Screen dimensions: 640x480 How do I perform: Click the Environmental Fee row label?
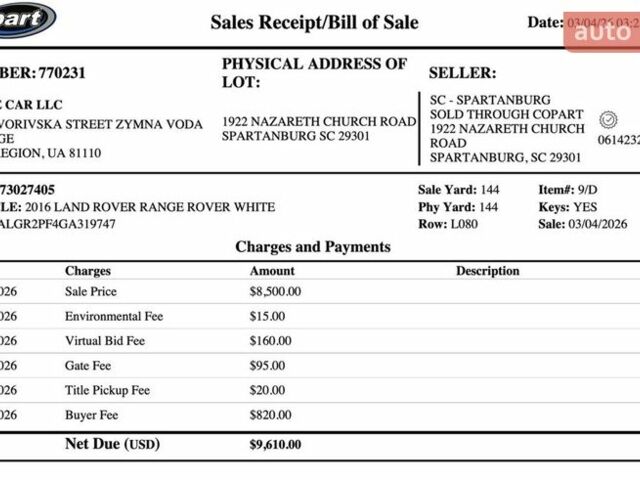point(114,316)
